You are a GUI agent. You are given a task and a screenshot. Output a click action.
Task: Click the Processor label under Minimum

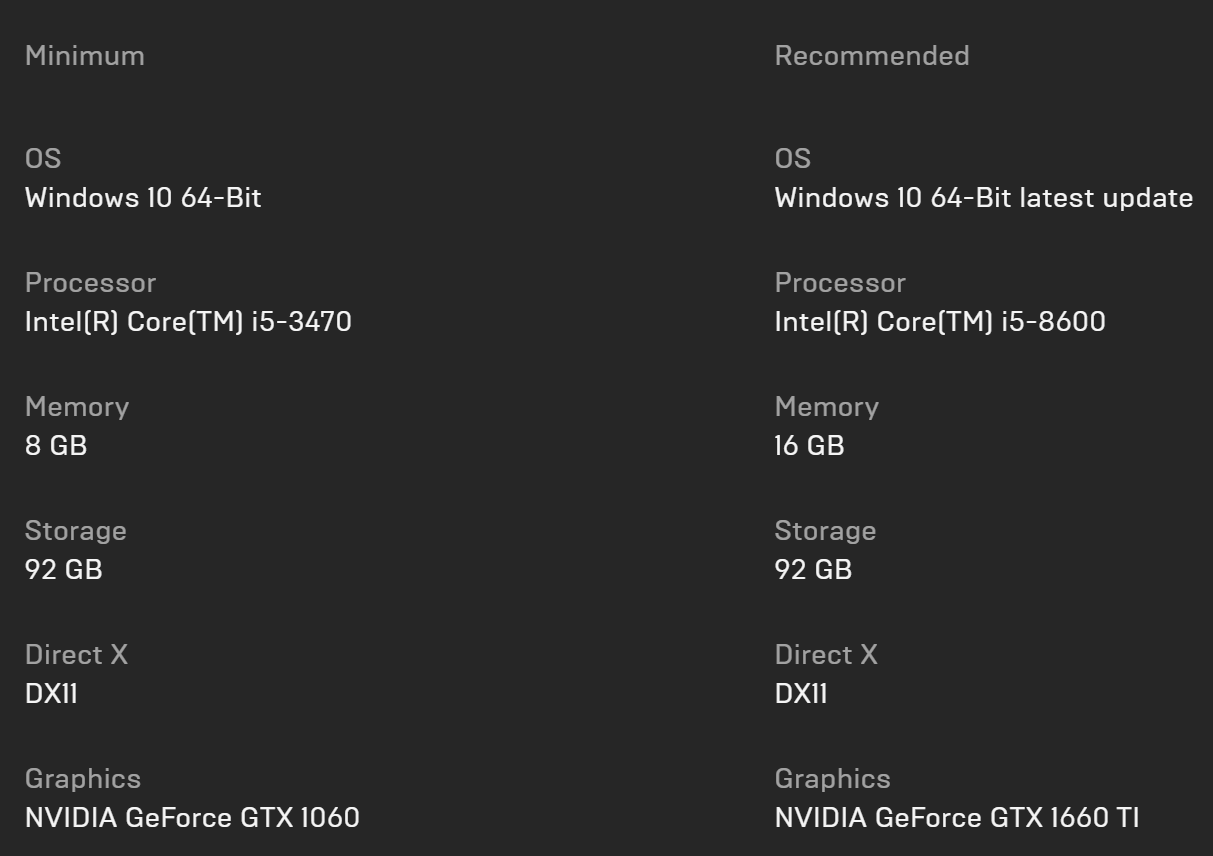pyautogui.click(x=91, y=283)
